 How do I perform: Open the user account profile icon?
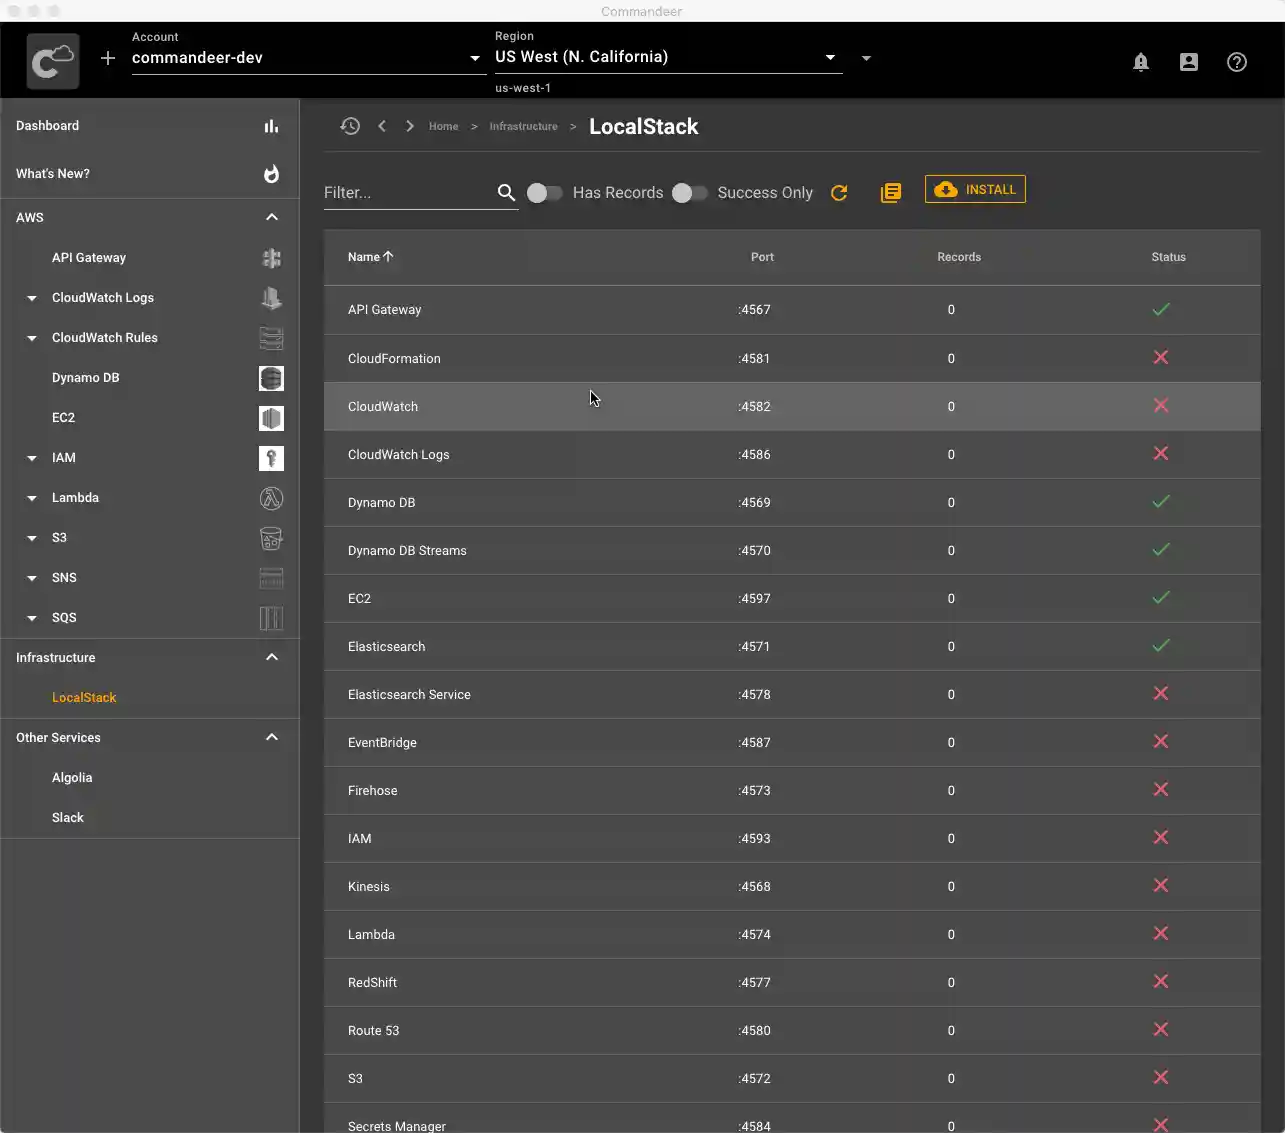coord(1188,62)
